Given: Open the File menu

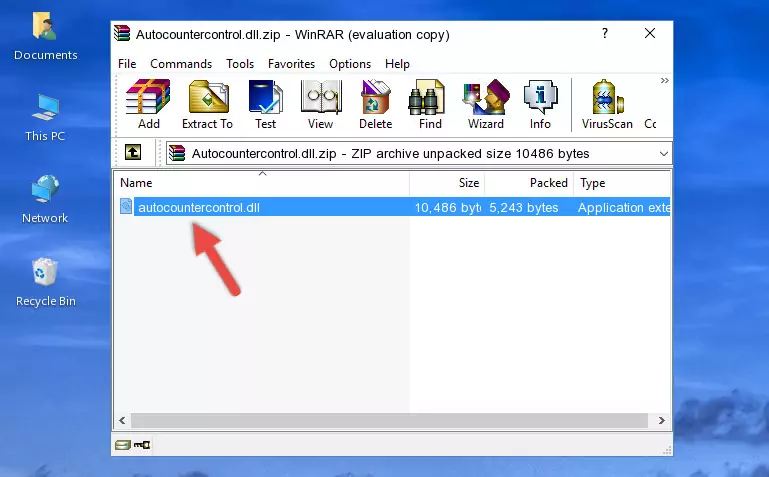Looking at the screenshot, I should (x=127, y=64).
